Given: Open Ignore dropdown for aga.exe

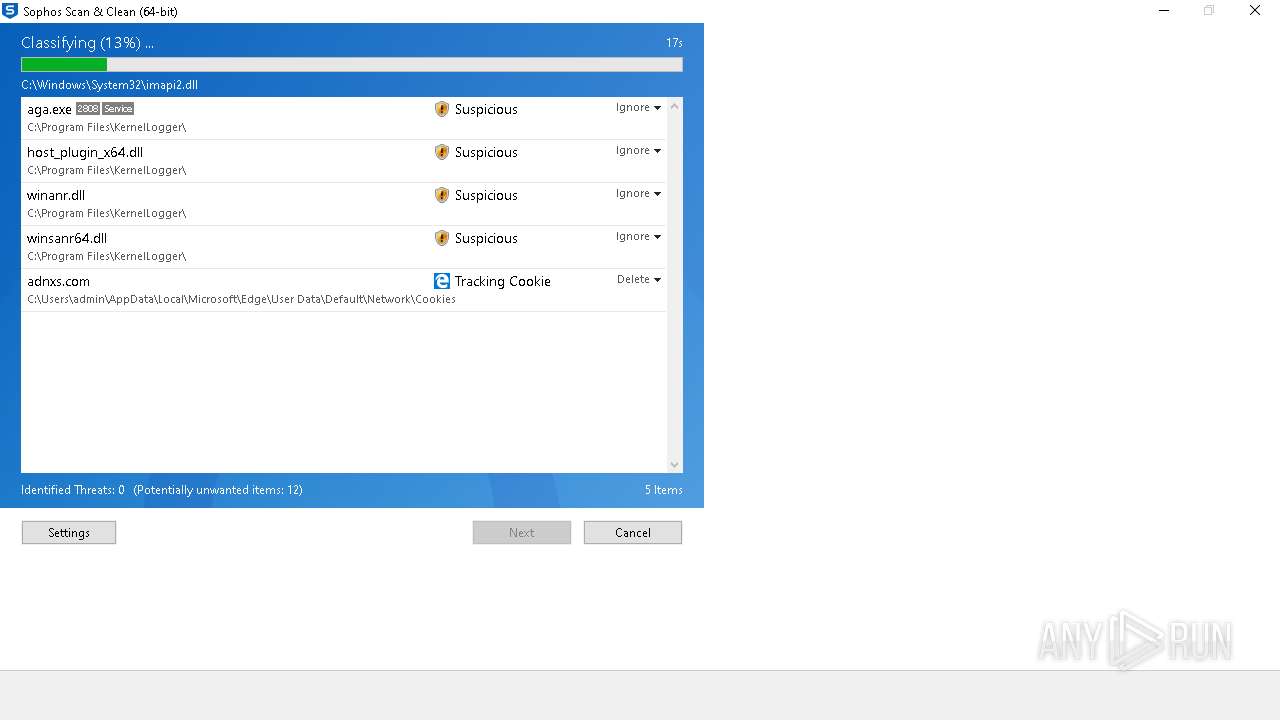Looking at the screenshot, I should 638,108.
